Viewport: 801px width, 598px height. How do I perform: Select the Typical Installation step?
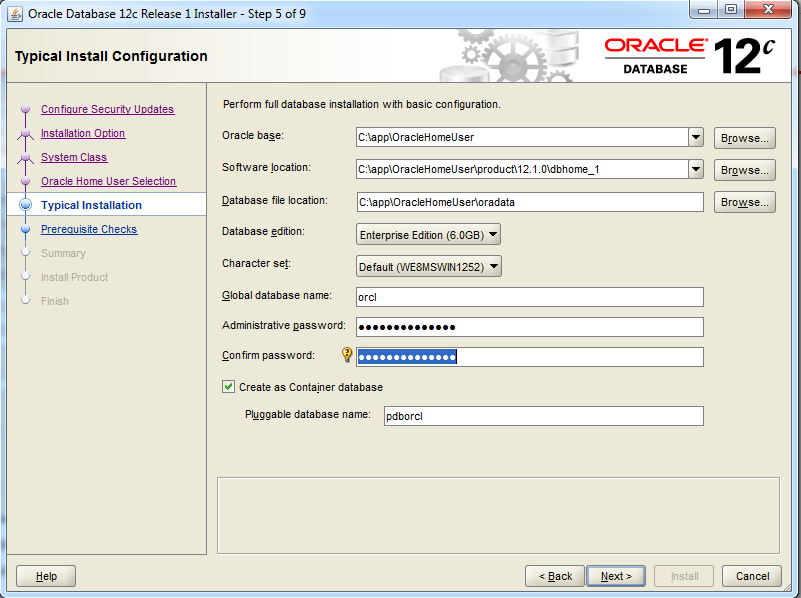click(x=91, y=205)
